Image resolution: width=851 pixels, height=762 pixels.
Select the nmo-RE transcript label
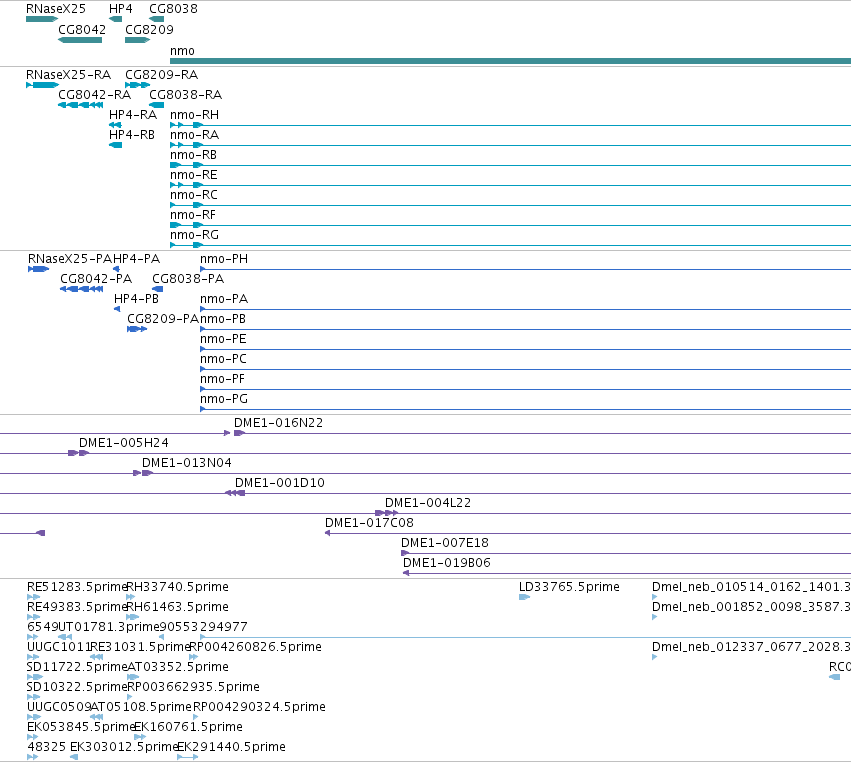pos(194,175)
